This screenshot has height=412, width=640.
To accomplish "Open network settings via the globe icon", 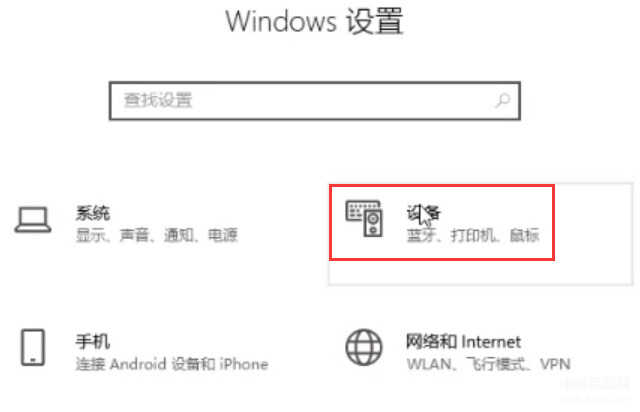I will click(x=364, y=347).
